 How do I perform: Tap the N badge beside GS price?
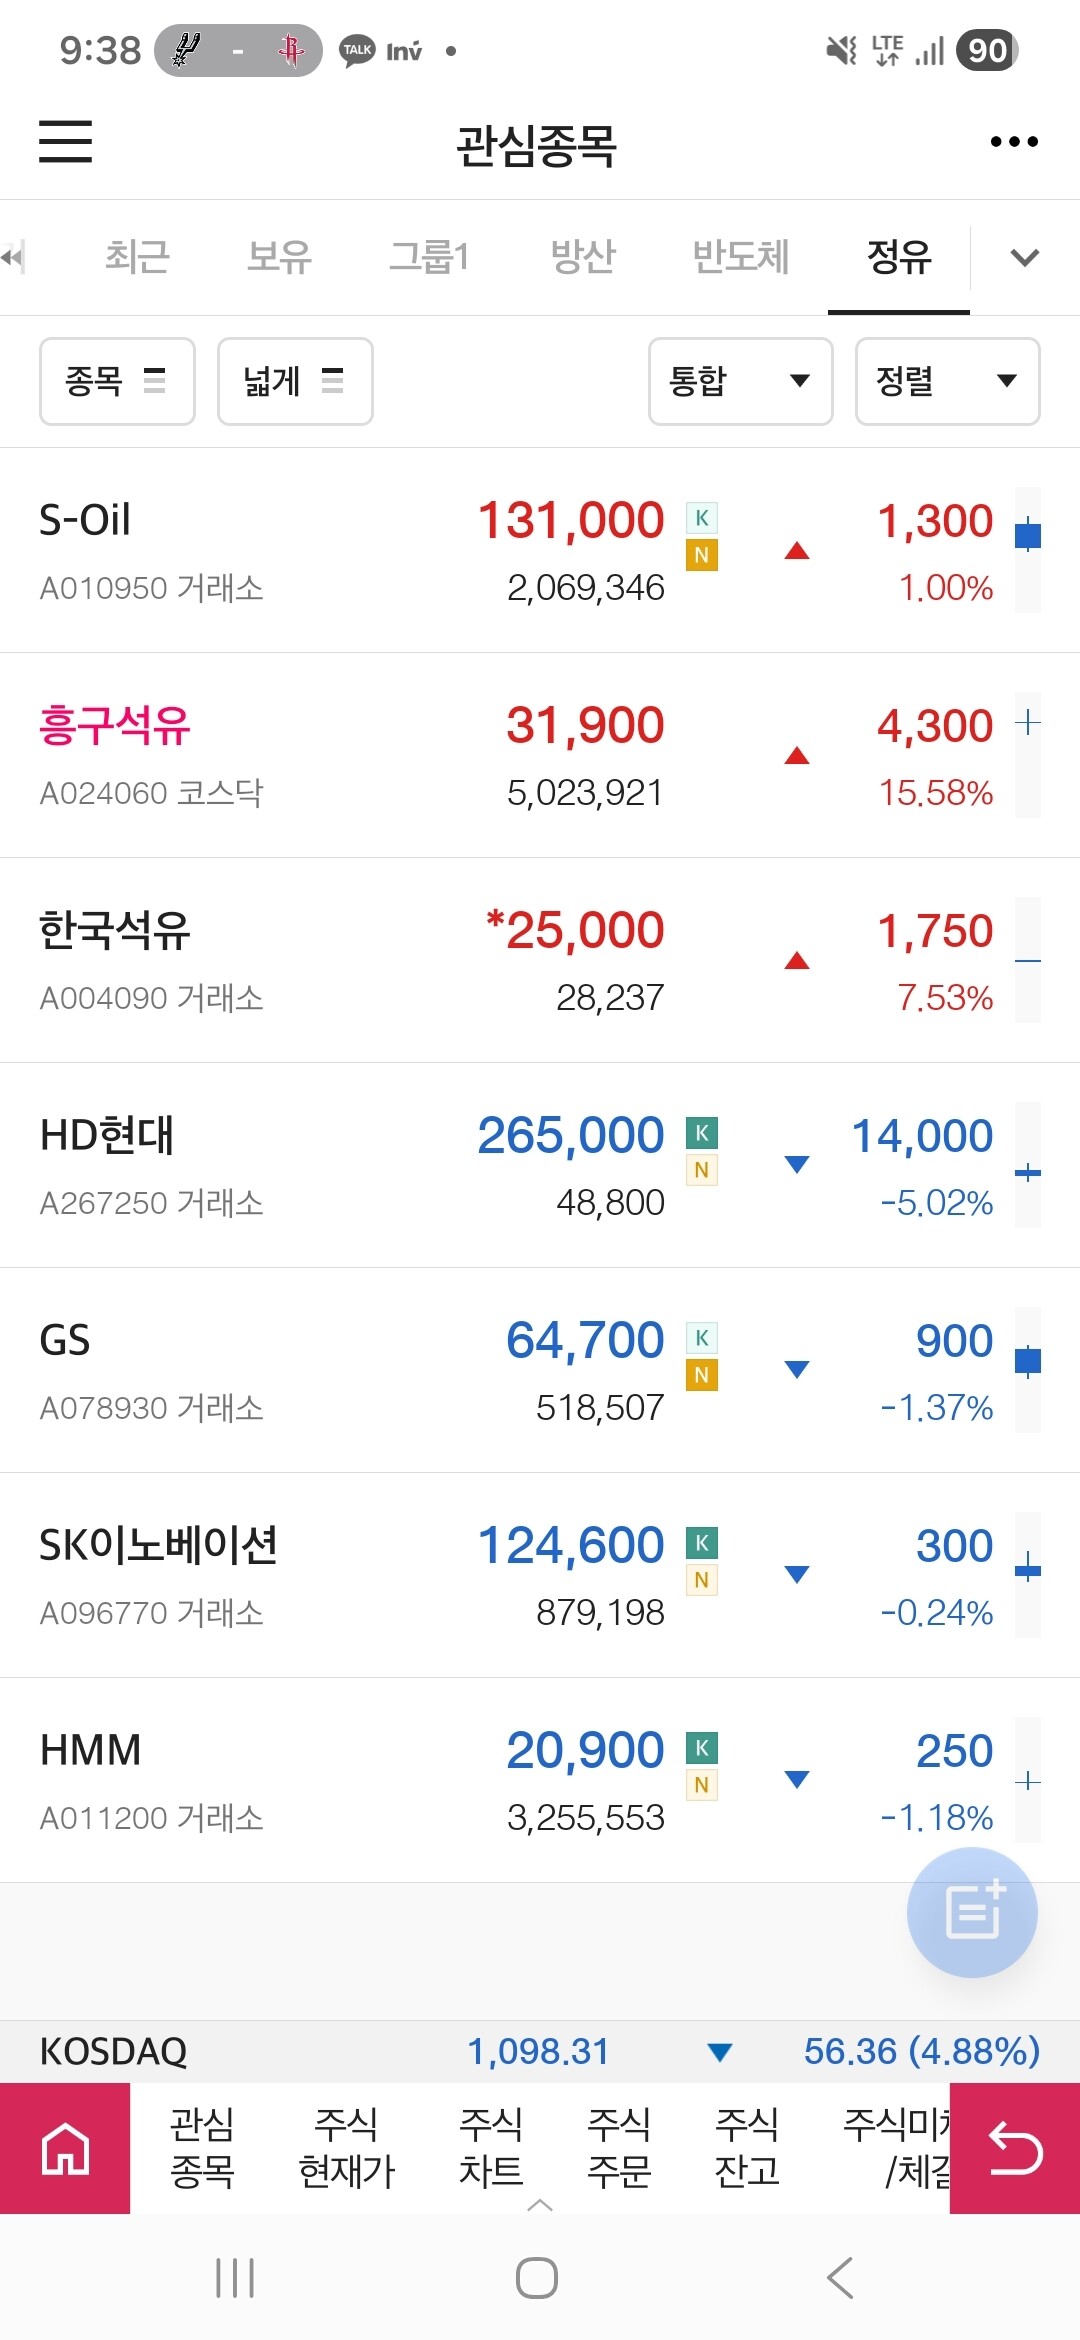(x=702, y=1375)
